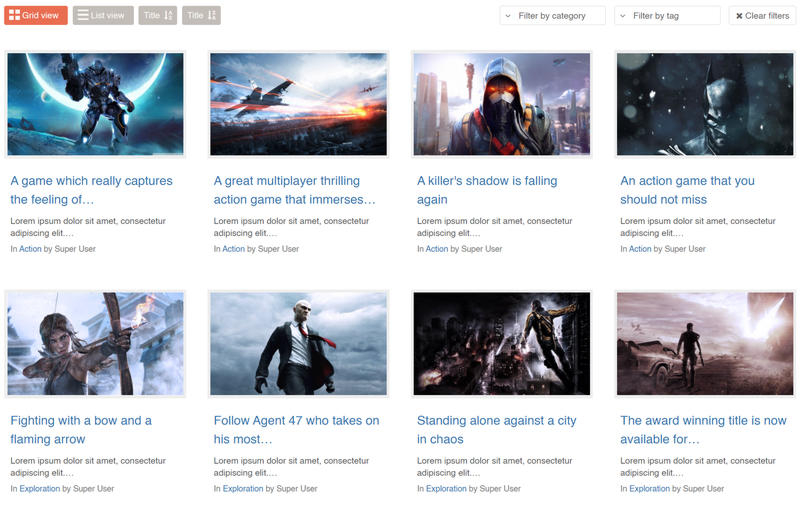Open 'A great multiplayer thrilling action game' article

[x=294, y=190]
